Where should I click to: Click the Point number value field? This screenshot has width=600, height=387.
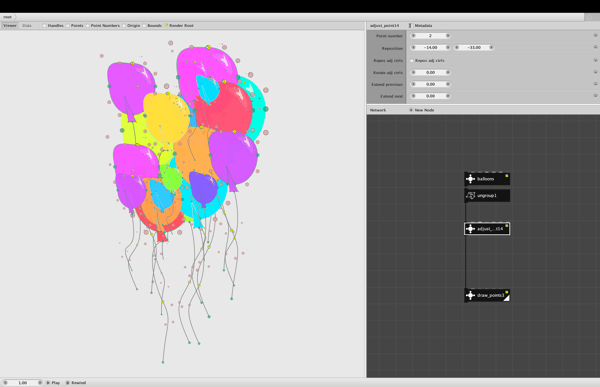click(x=430, y=36)
